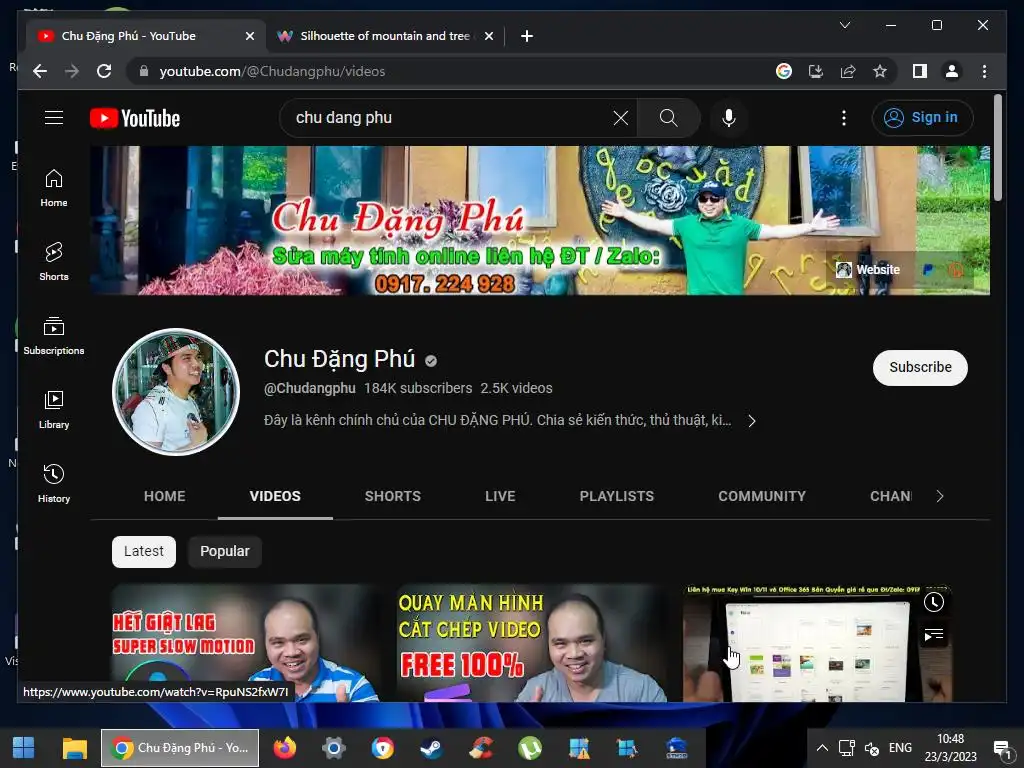Open Subscriptions in the sidebar

coord(54,336)
